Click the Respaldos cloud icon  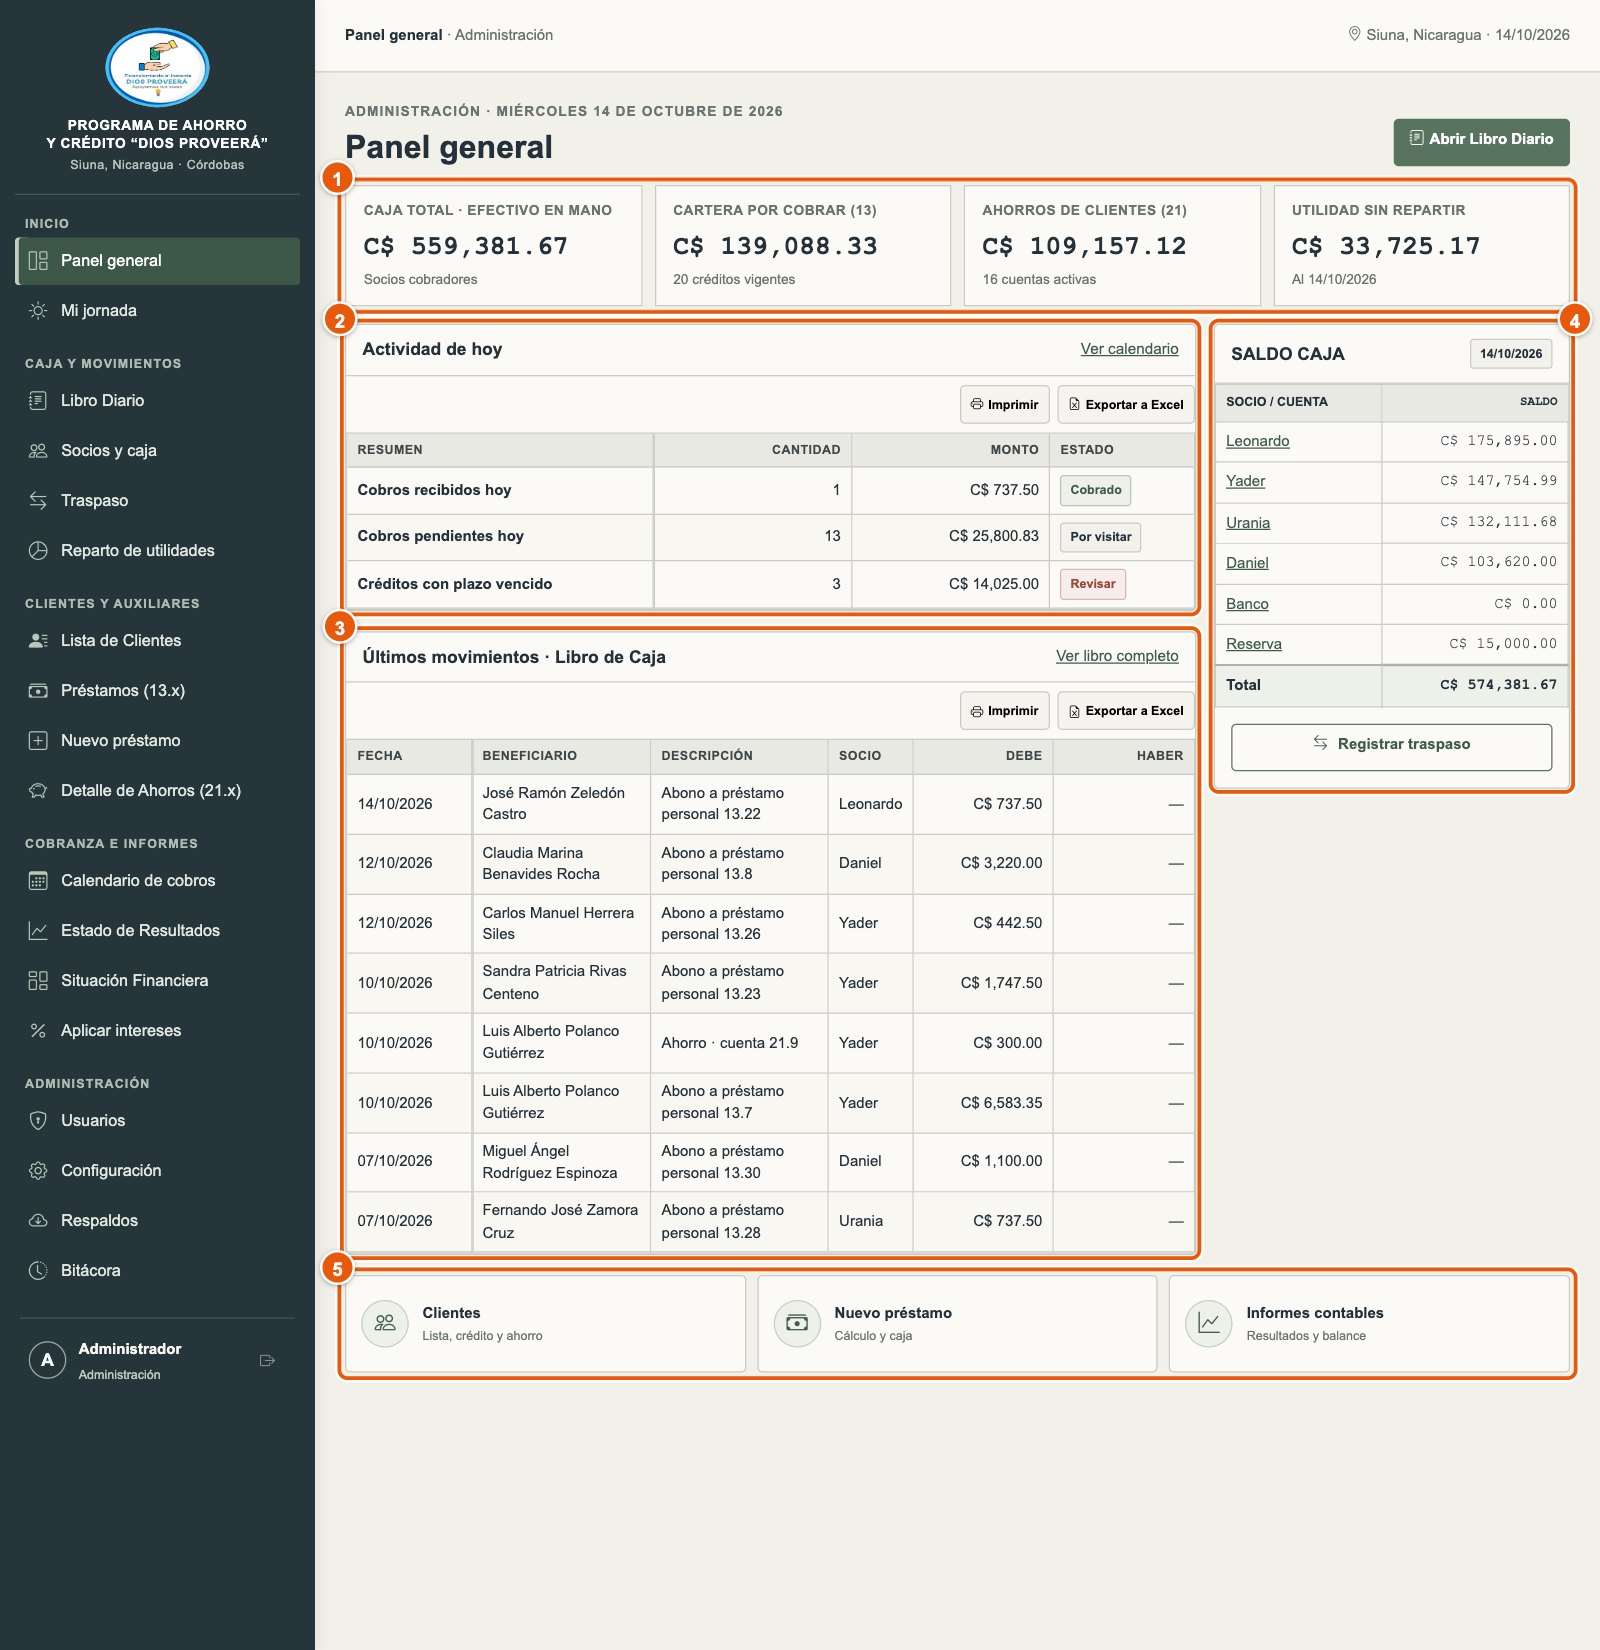[38, 1220]
